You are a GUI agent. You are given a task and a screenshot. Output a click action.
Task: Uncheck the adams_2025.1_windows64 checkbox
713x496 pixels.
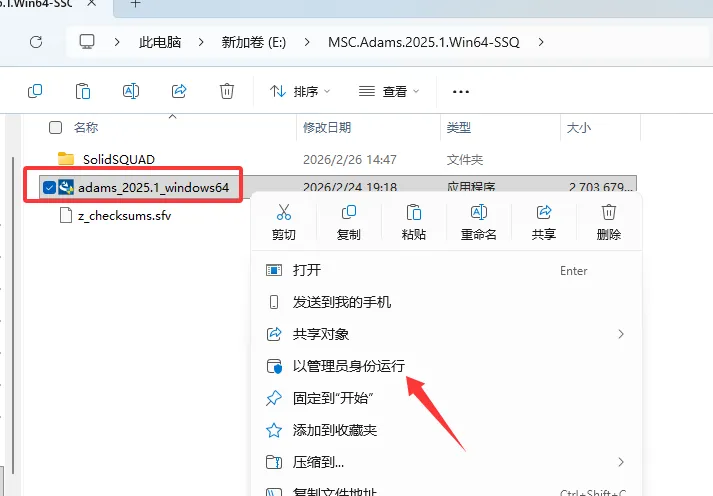49,187
